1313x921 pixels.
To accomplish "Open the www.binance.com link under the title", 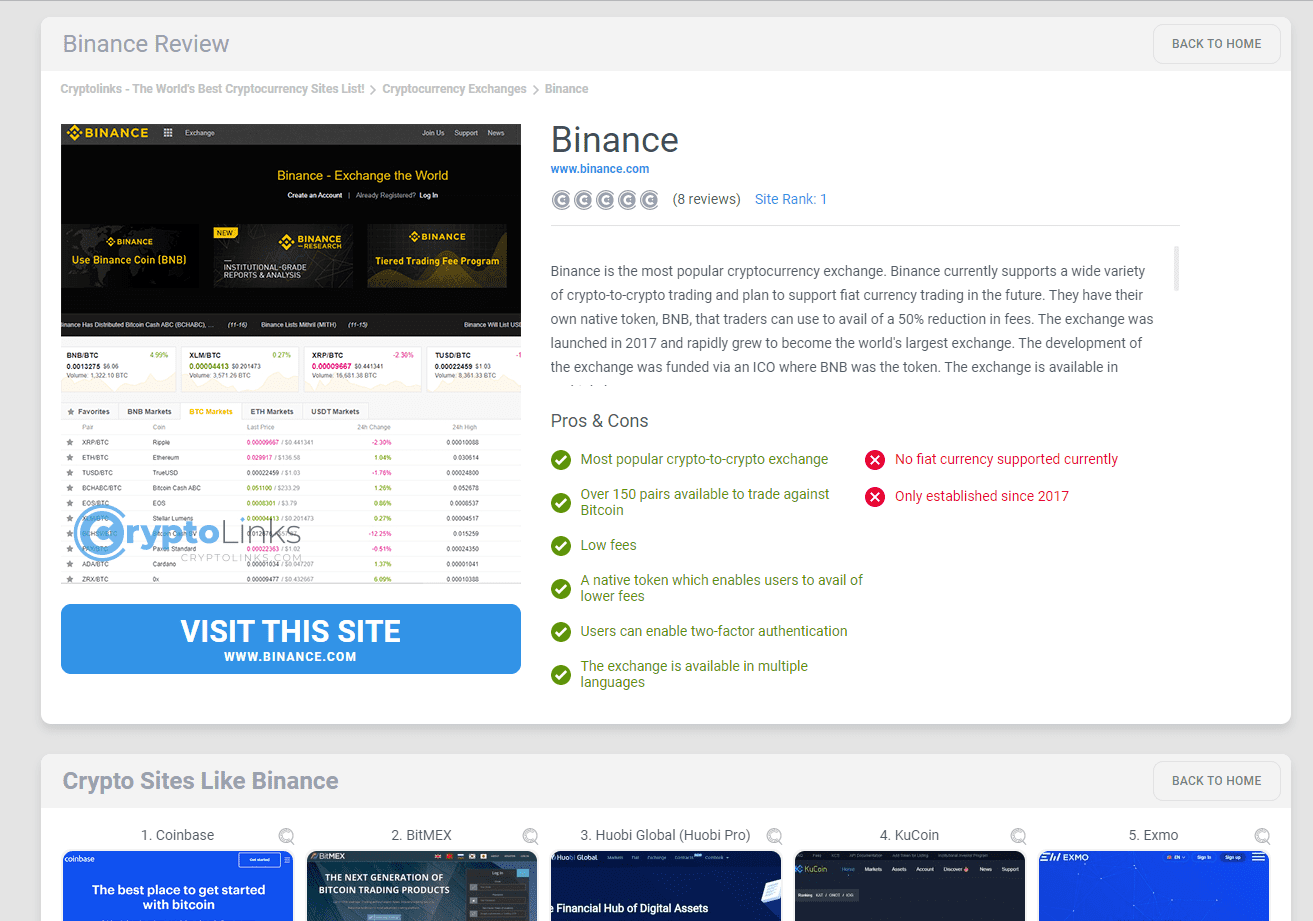I will [x=600, y=169].
